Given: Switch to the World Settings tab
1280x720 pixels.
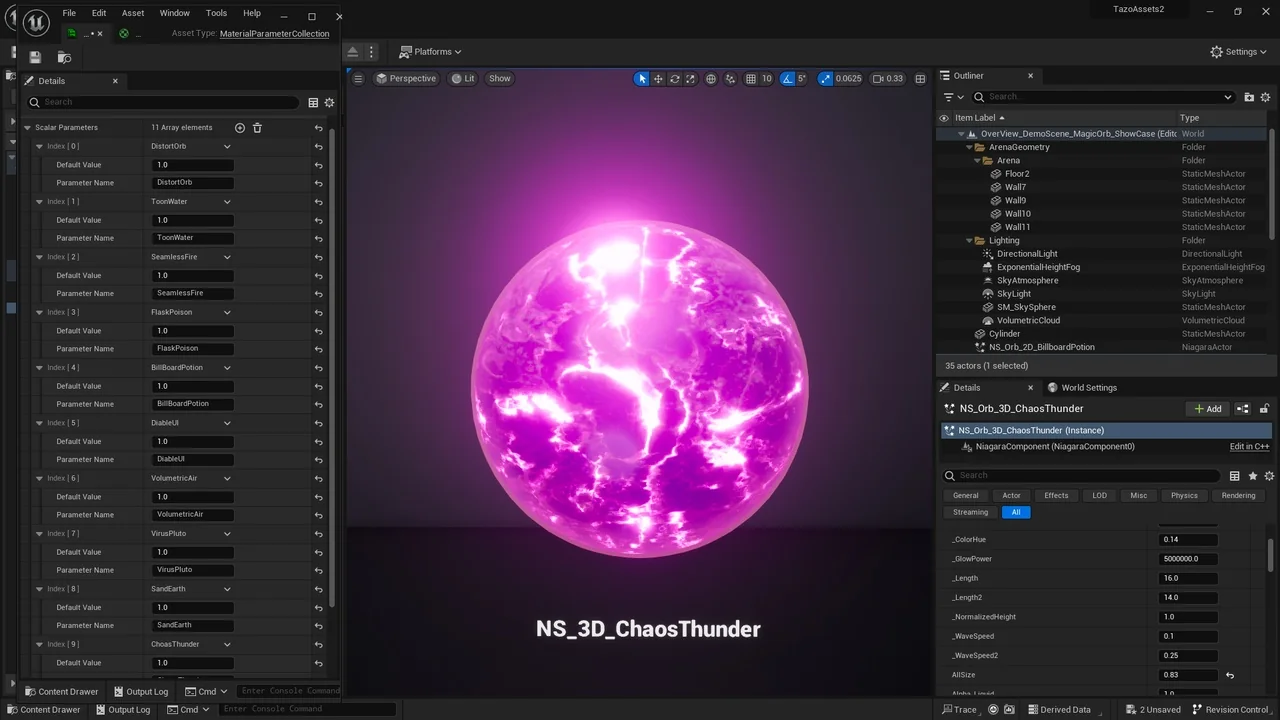Looking at the screenshot, I should [1089, 387].
